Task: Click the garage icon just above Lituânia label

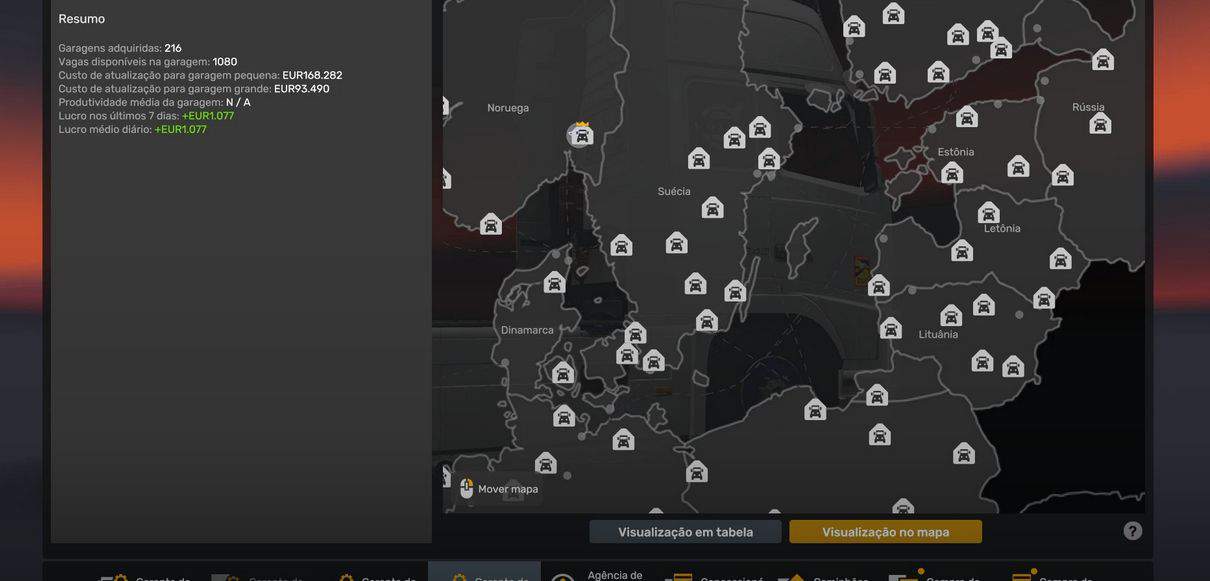Action: (x=951, y=316)
